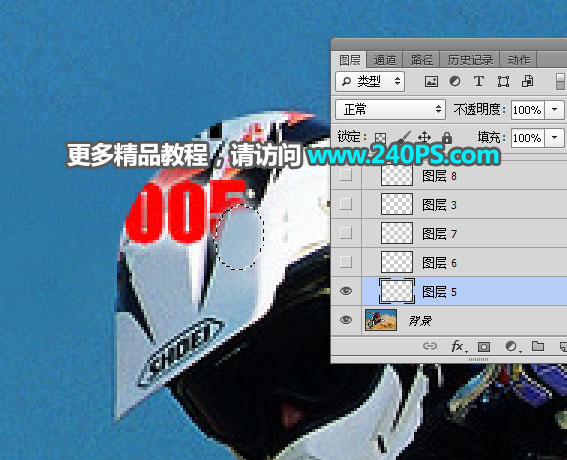Filter layers by smart object icon

pyautogui.click(x=527, y=81)
